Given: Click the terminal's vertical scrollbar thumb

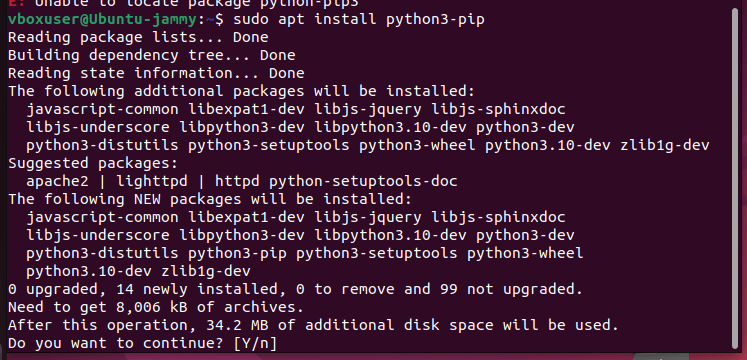Looking at the screenshot, I should point(733,180).
